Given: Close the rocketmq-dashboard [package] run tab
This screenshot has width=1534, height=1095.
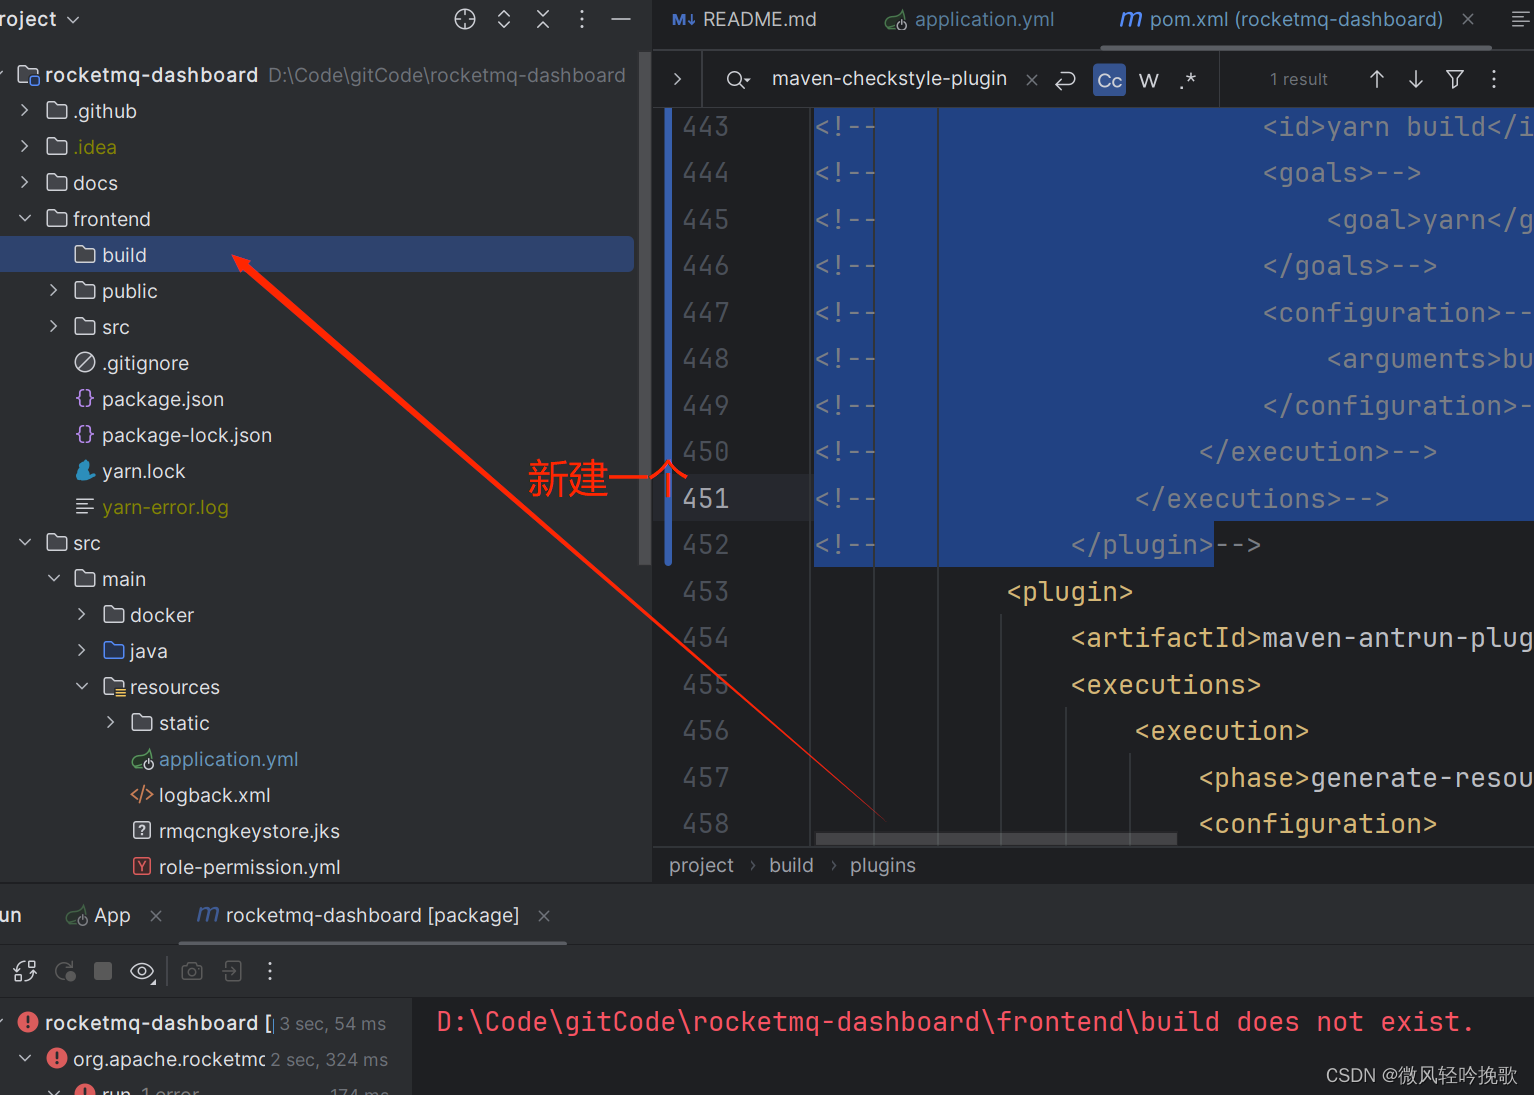Looking at the screenshot, I should 544,916.
